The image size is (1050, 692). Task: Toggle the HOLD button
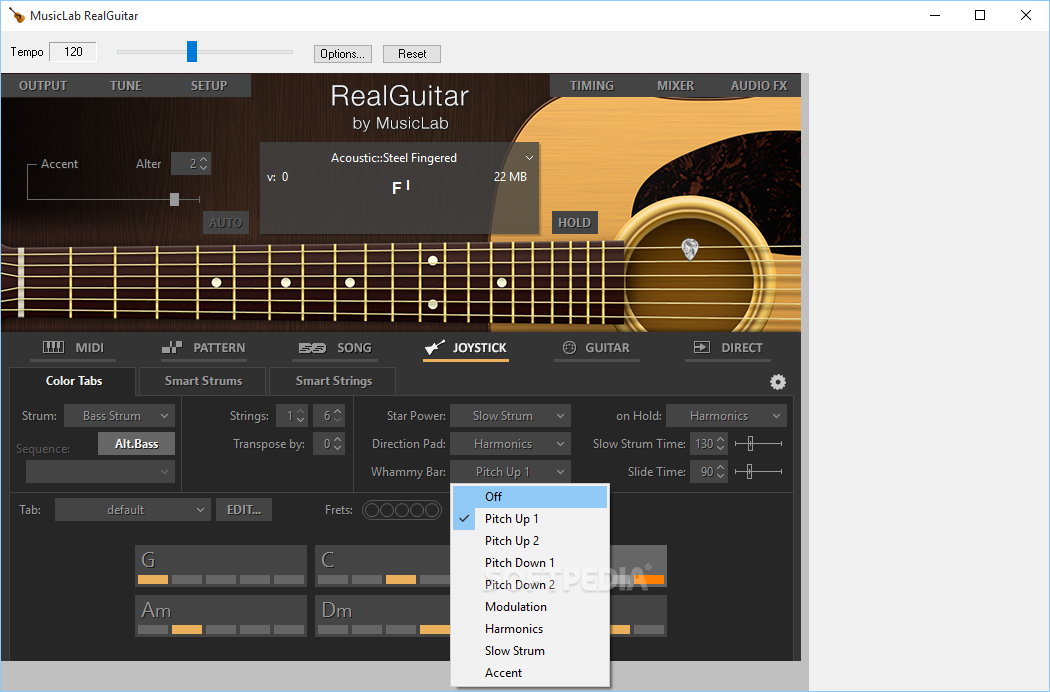pyautogui.click(x=575, y=222)
